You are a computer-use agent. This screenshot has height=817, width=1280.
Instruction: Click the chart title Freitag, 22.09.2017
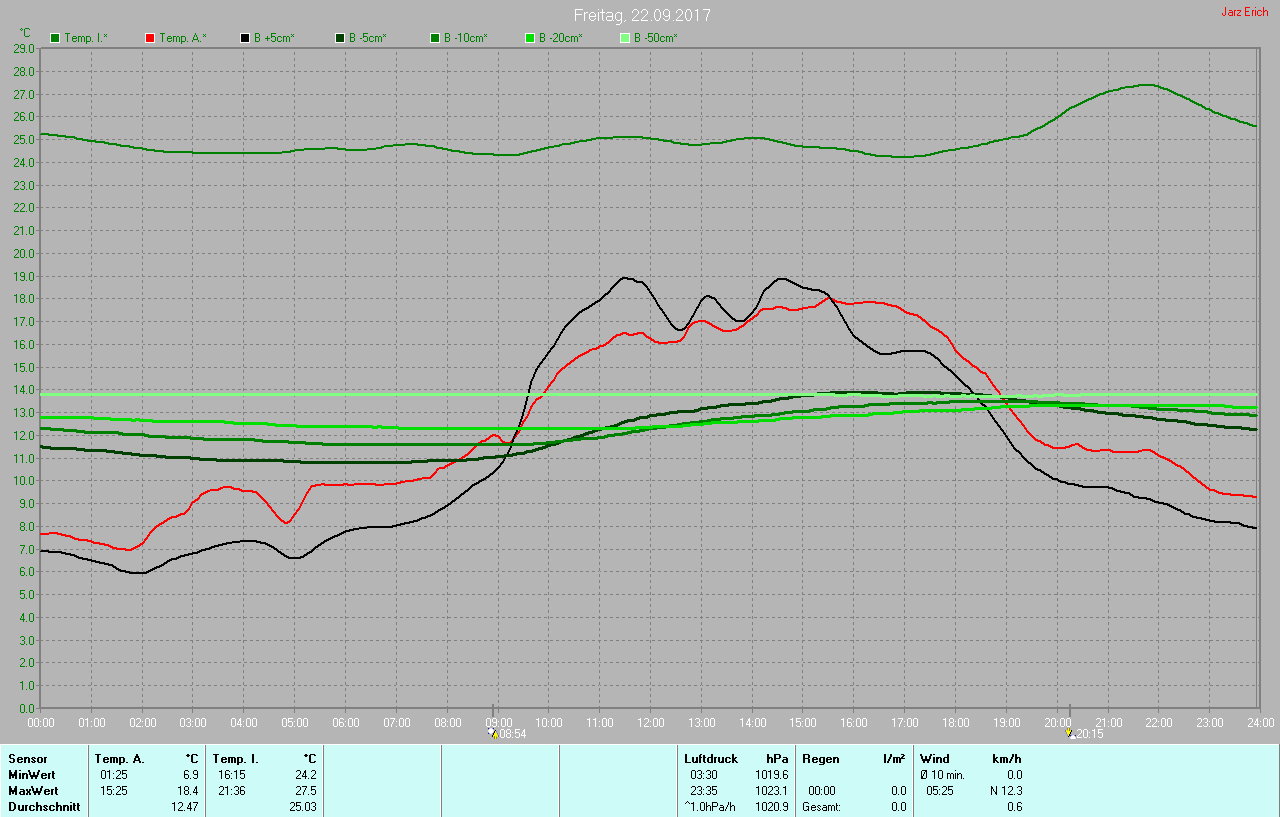(643, 15)
